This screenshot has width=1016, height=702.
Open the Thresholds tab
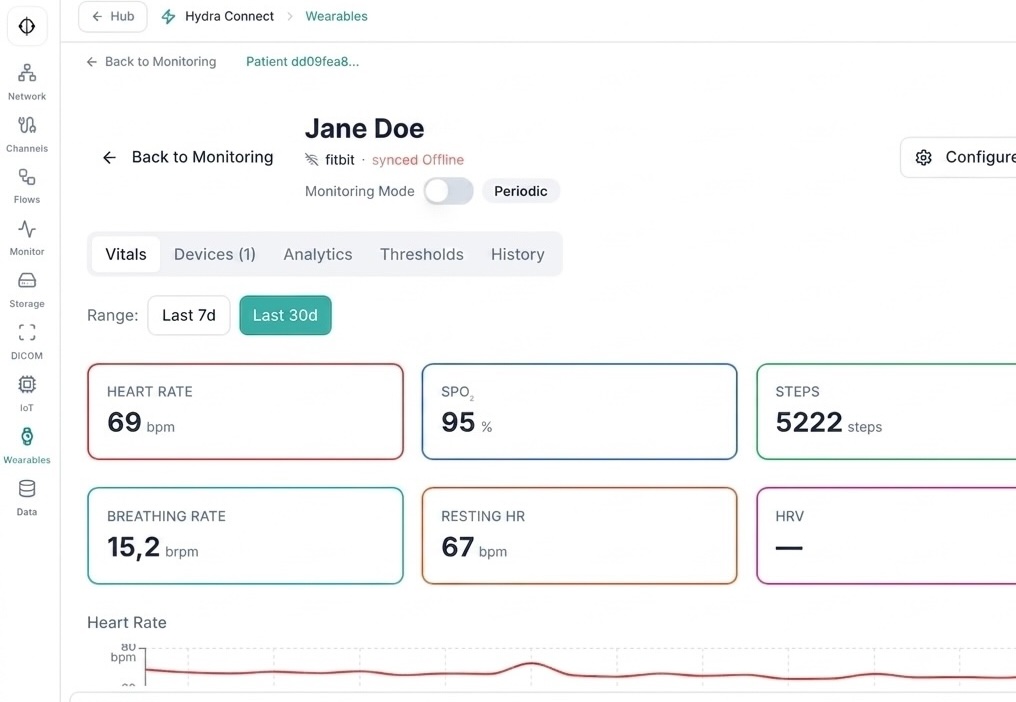click(x=421, y=254)
